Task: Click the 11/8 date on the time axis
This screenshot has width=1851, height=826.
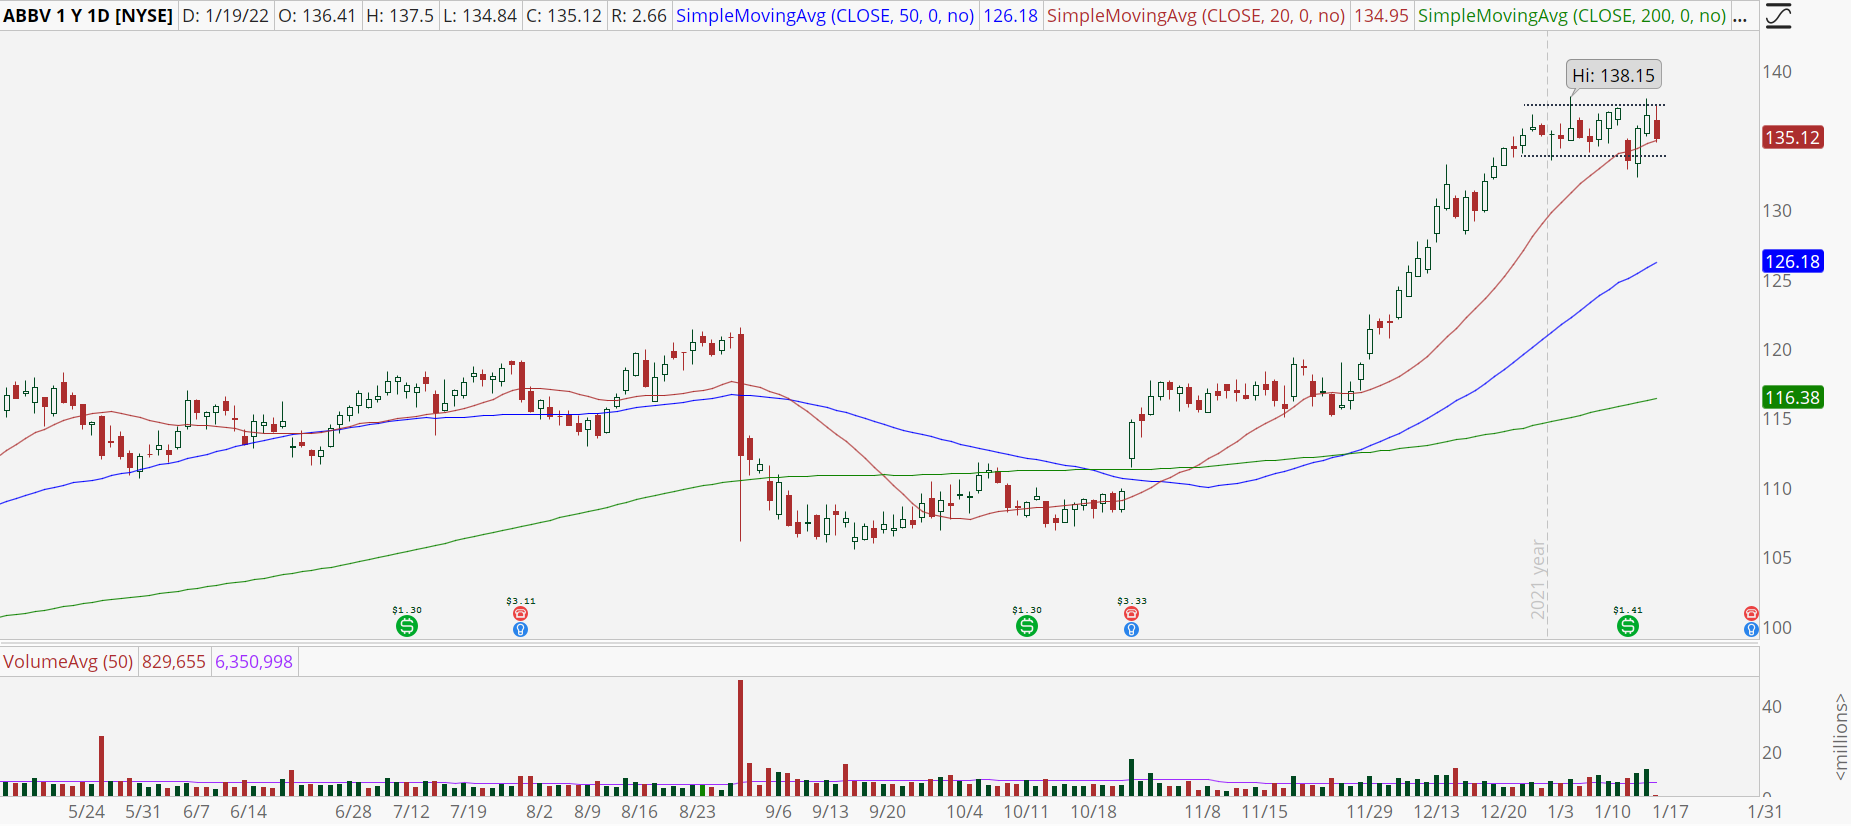Action: pyautogui.click(x=1202, y=812)
